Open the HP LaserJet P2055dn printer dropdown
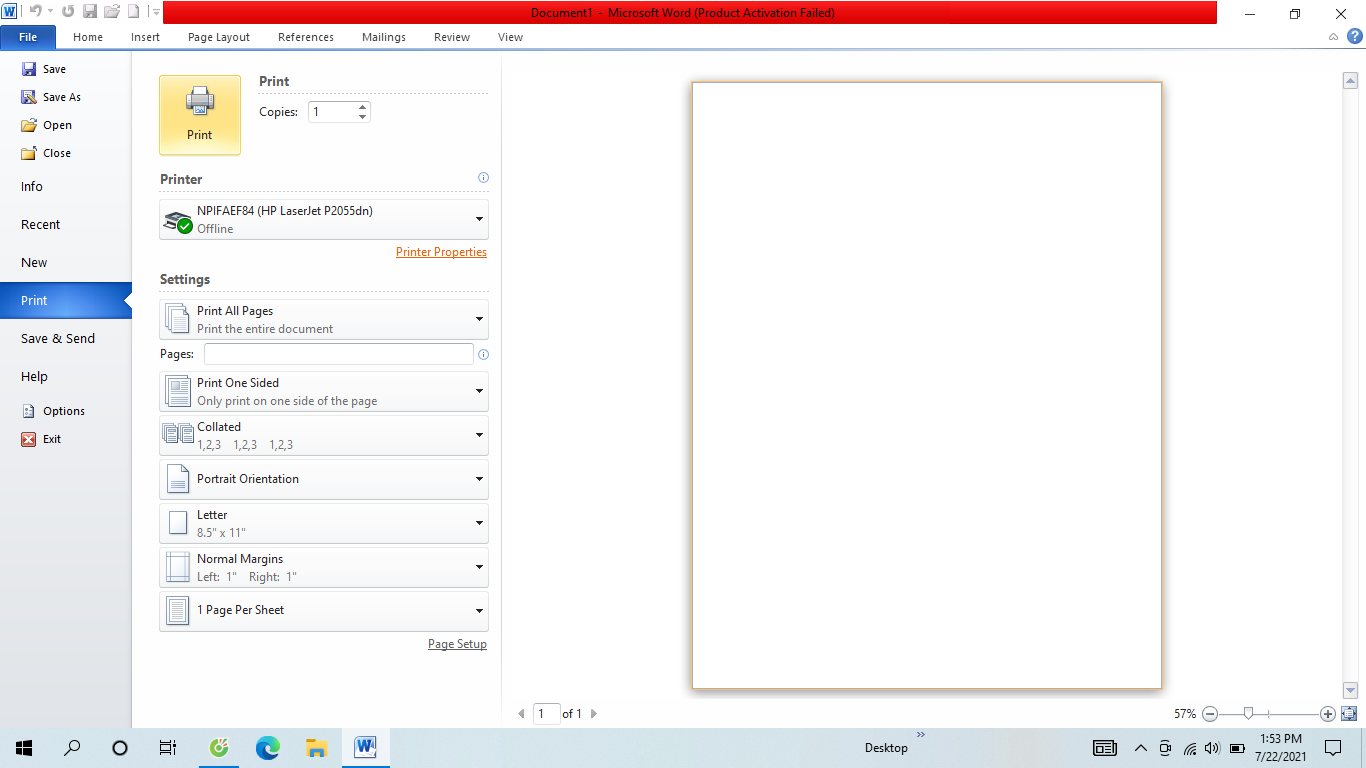The height and width of the screenshot is (768, 1366). coord(324,219)
